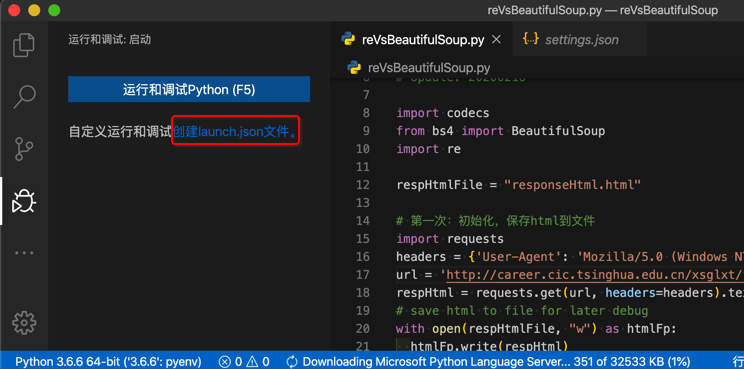
Task: Click the Python icon in the breadcrumb
Action: coord(354,67)
